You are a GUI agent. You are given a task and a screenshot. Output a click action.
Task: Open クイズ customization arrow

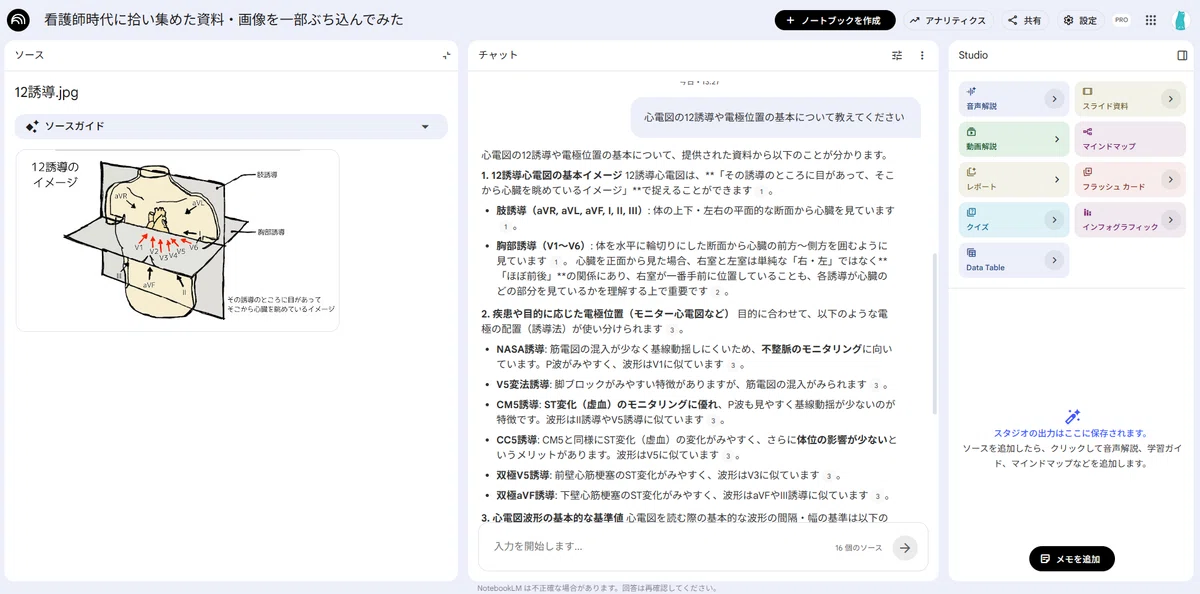tap(1053, 220)
